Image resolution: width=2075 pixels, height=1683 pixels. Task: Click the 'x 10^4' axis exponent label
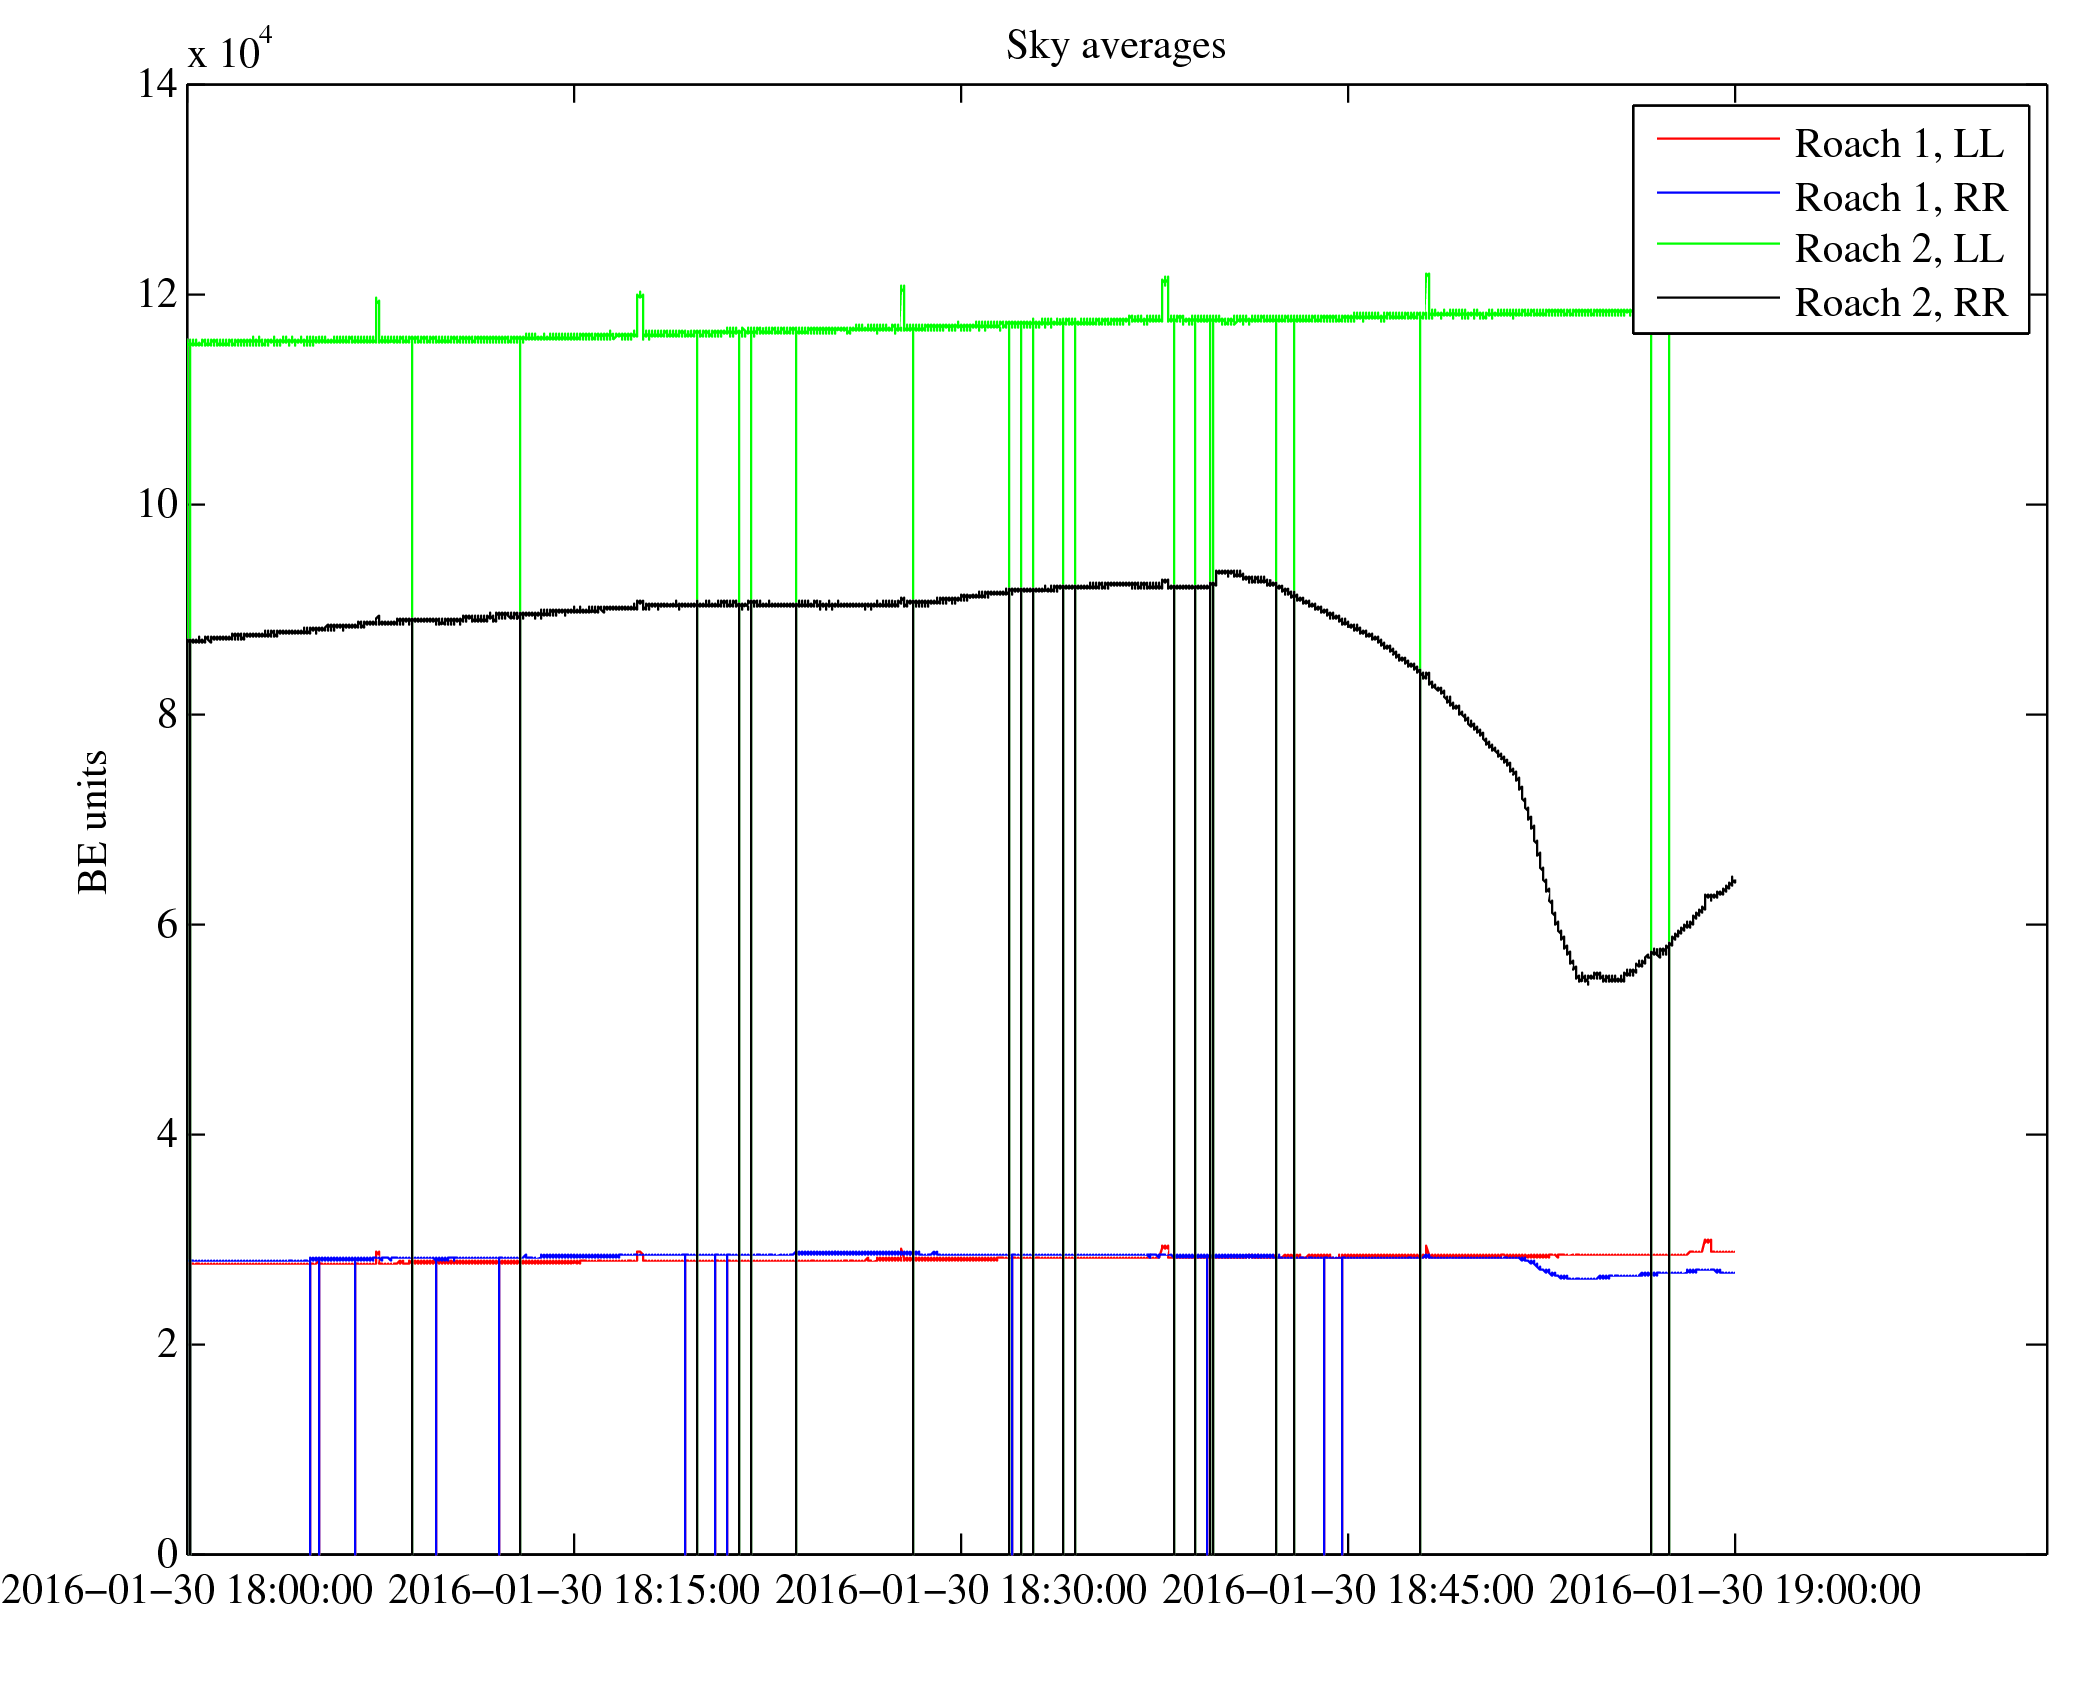230,50
